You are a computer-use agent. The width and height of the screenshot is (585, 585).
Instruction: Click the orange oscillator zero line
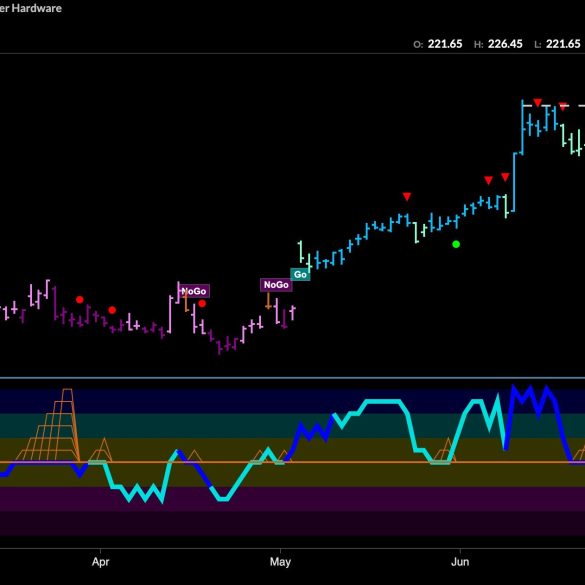pos(292,462)
